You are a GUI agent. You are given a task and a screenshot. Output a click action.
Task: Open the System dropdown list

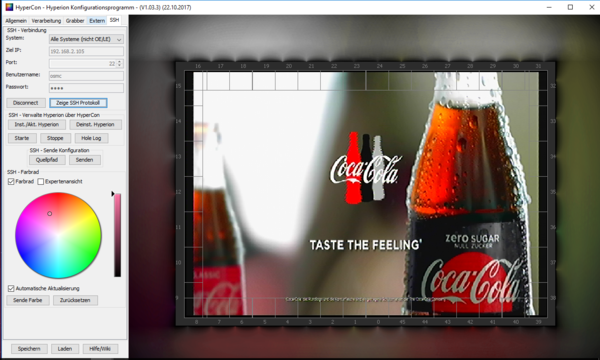(86, 39)
